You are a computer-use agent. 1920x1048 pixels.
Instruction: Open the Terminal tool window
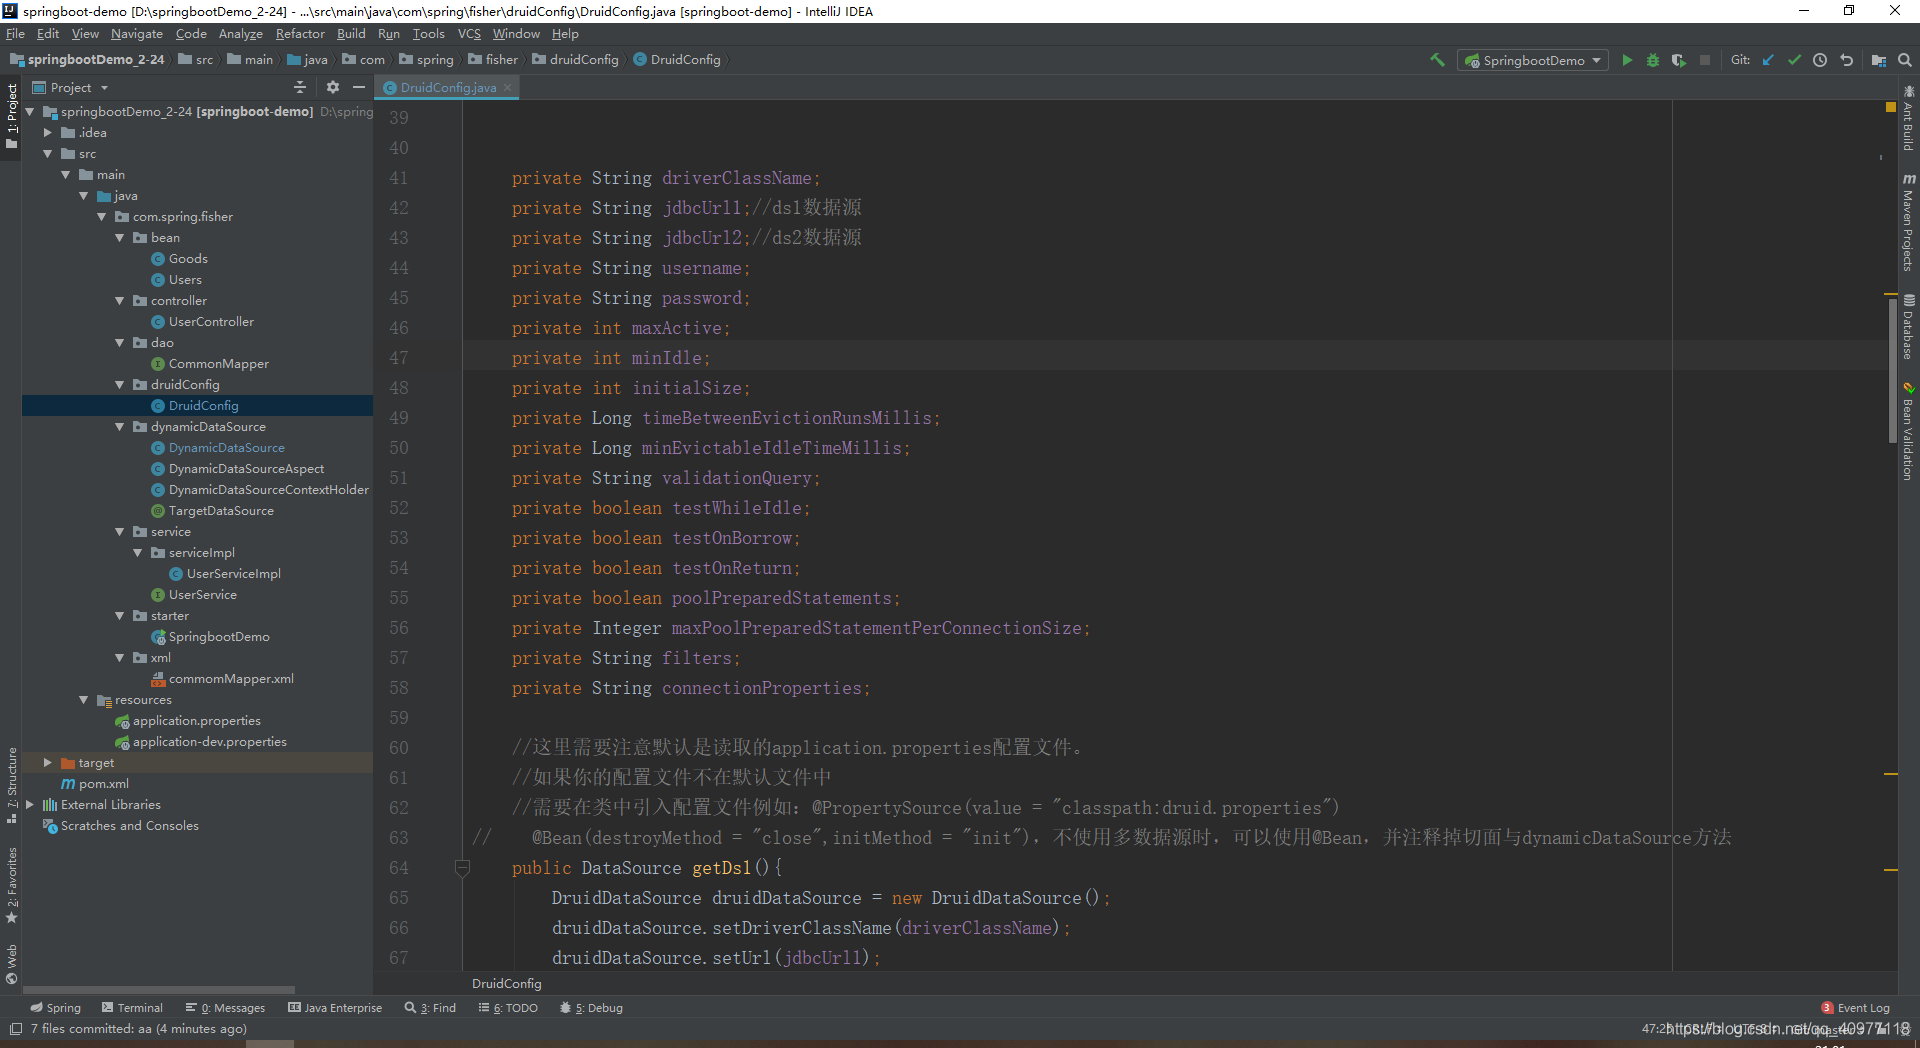[132, 1008]
